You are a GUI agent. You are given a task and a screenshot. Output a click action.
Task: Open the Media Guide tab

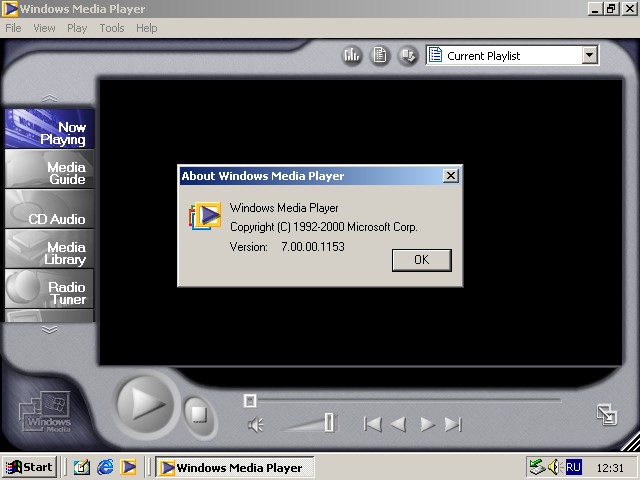tap(50, 173)
